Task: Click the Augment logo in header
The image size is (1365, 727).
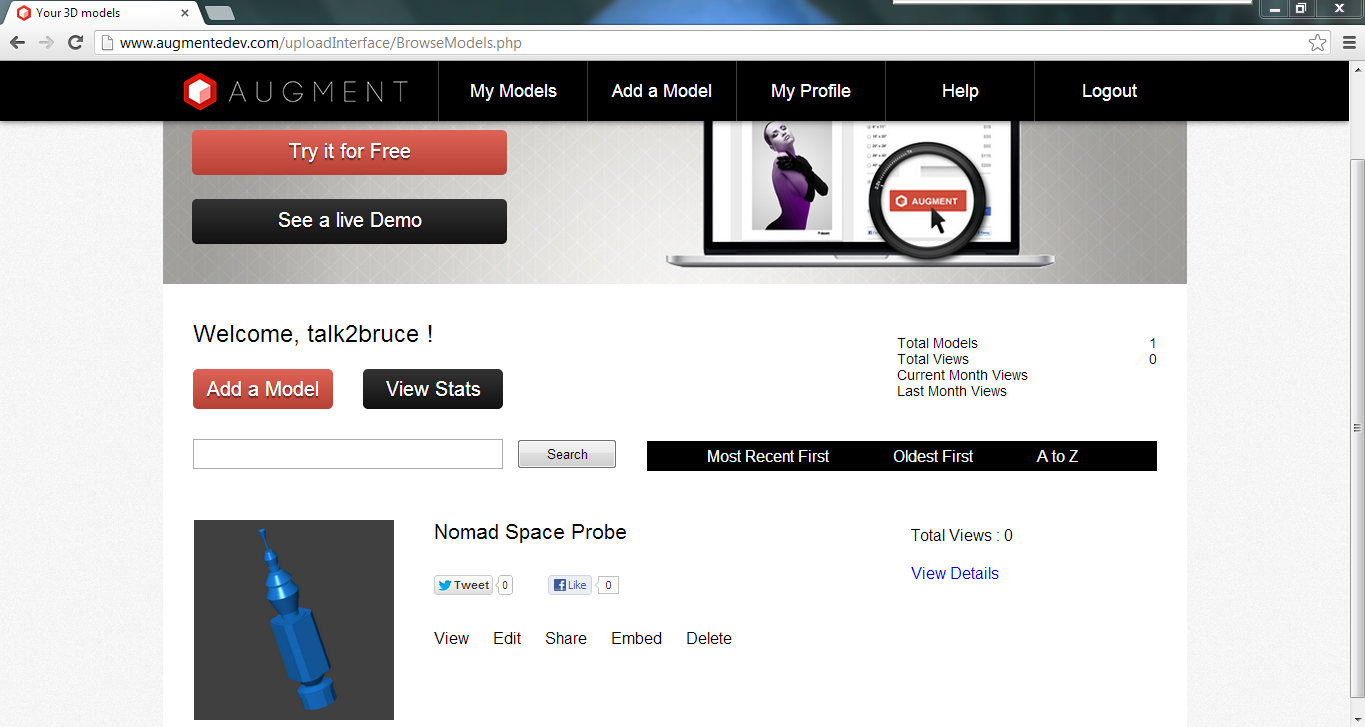Action: point(296,91)
